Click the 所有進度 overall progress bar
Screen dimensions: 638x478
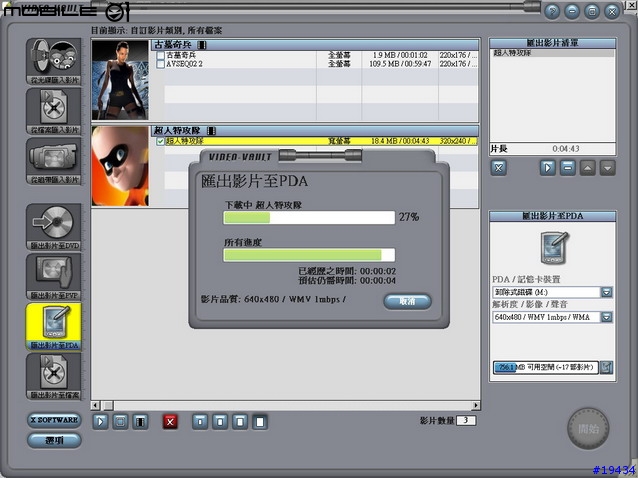click(x=309, y=255)
